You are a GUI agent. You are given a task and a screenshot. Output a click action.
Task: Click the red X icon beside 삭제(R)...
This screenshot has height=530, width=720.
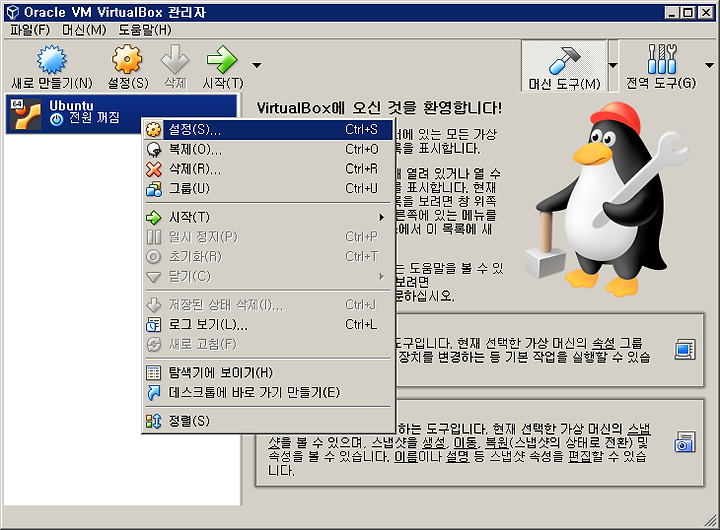coord(153,169)
